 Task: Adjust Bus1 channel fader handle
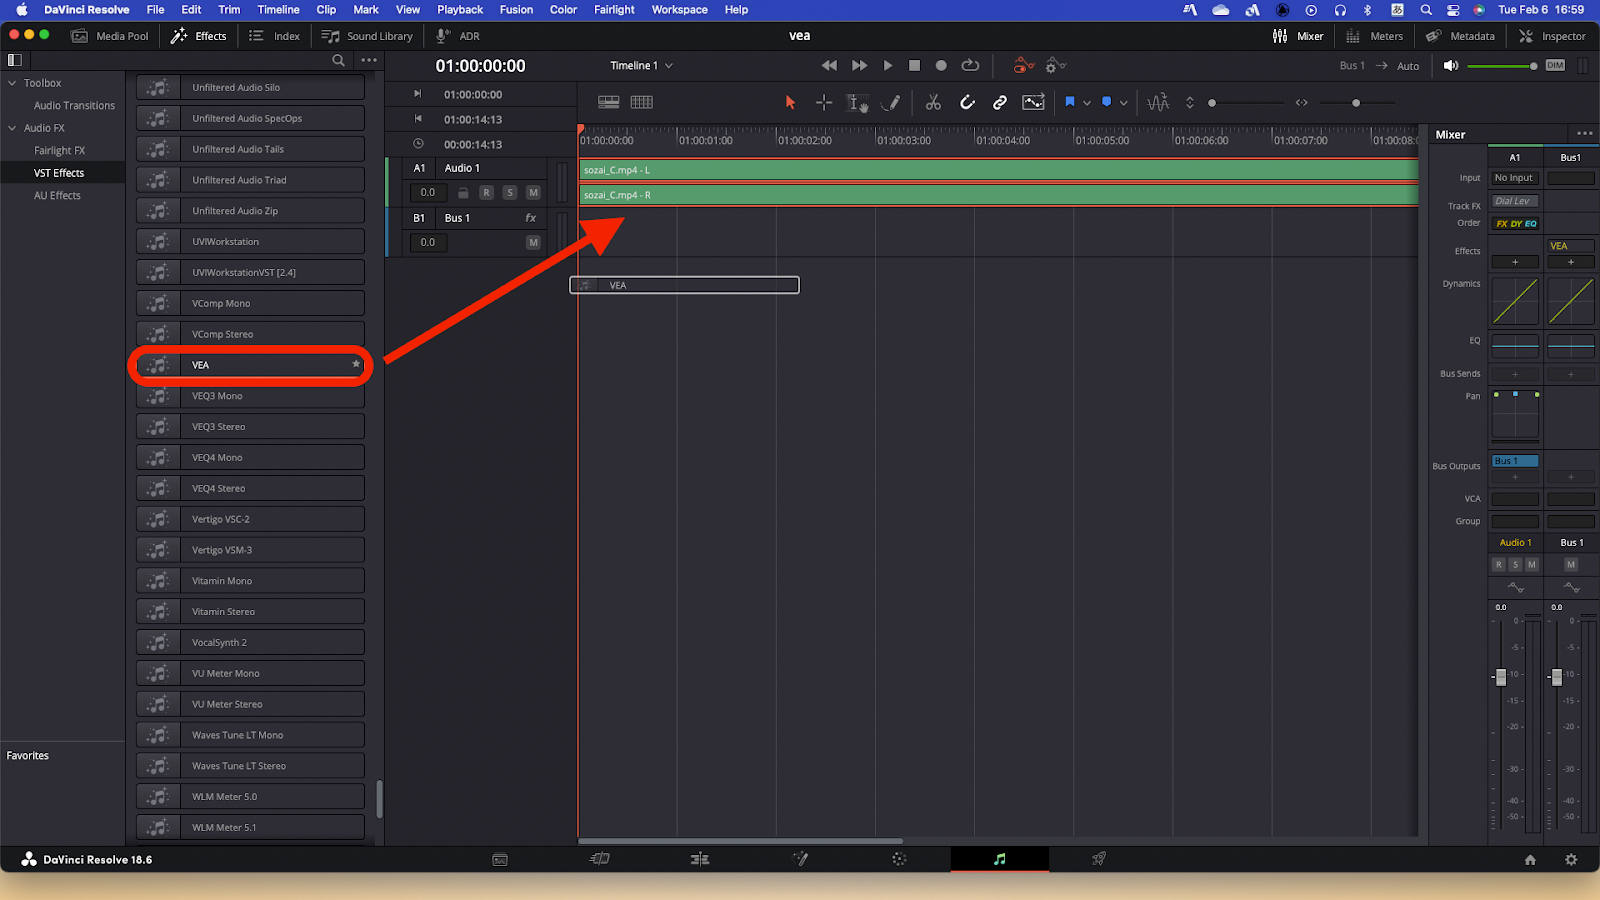[x=1556, y=677]
